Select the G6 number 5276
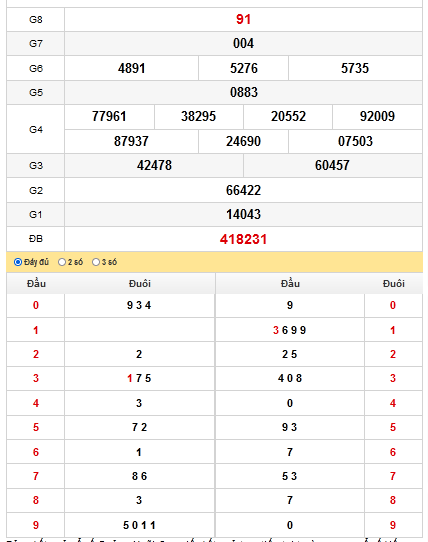This screenshot has width=428, height=542. point(244,68)
